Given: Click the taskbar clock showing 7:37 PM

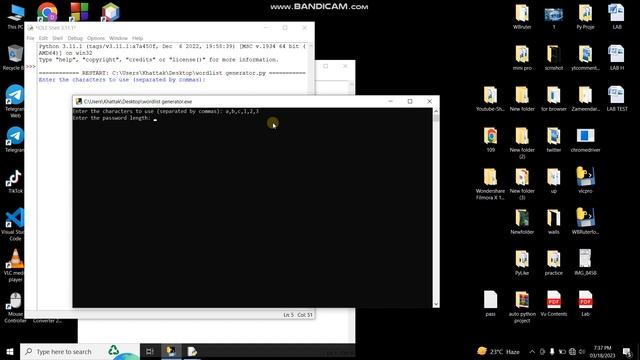Looking at the screenshot, I should pyautogui.click(x=602, y=351).
